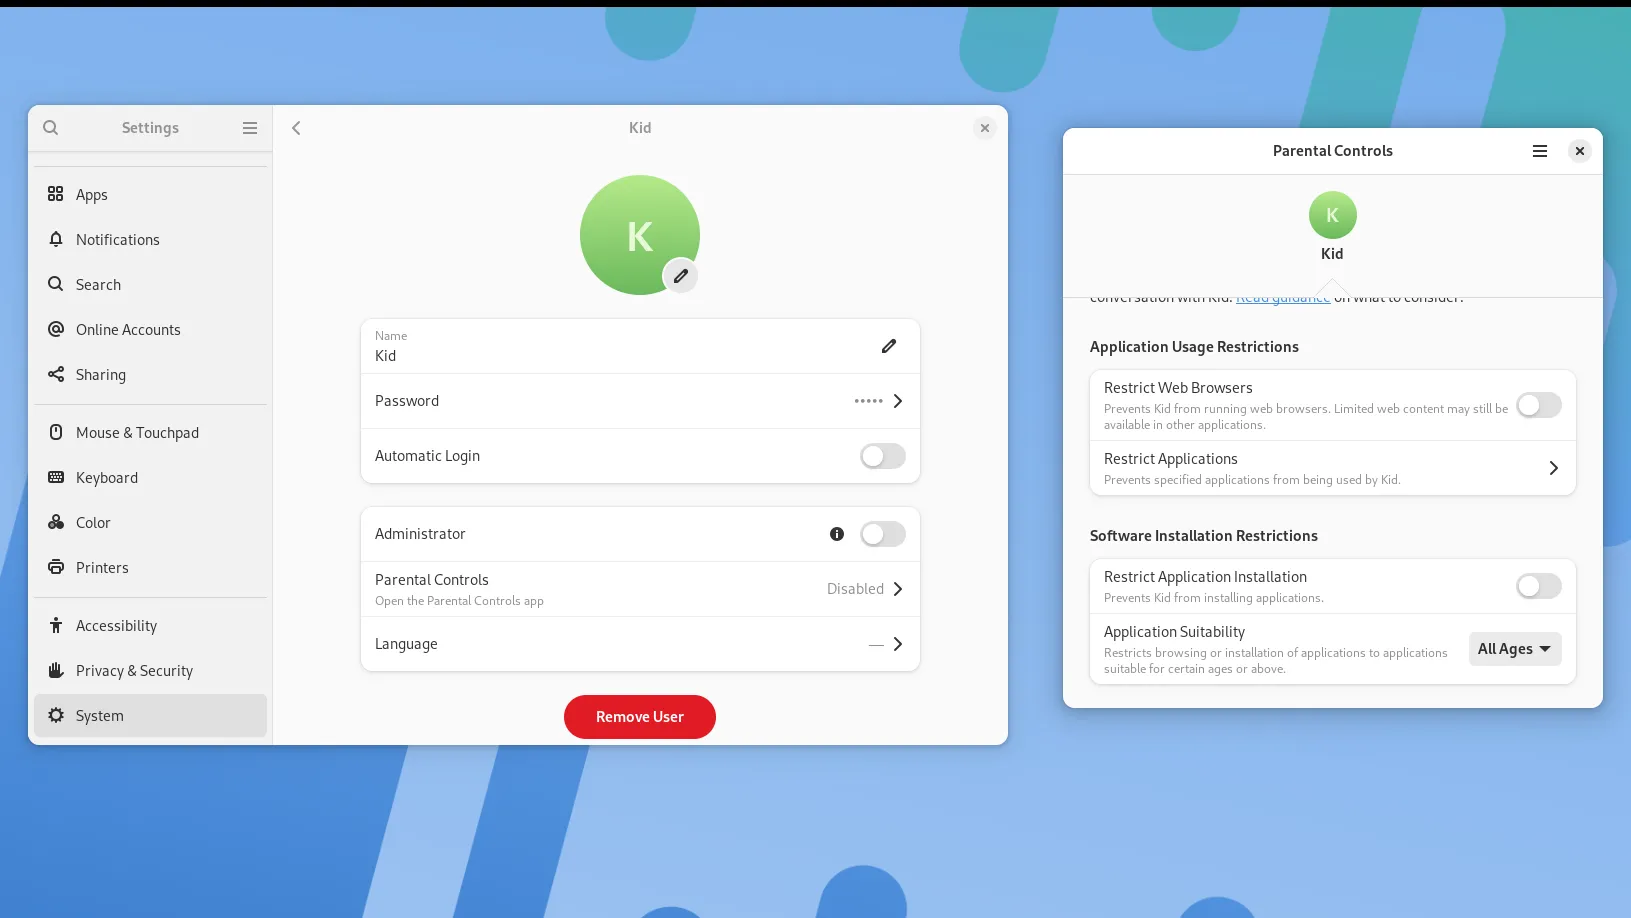The width and height of the screenshot is (1631, 918).
Task: Select Keyboard in Settings sidebar
Action: [x=150, y=477]
